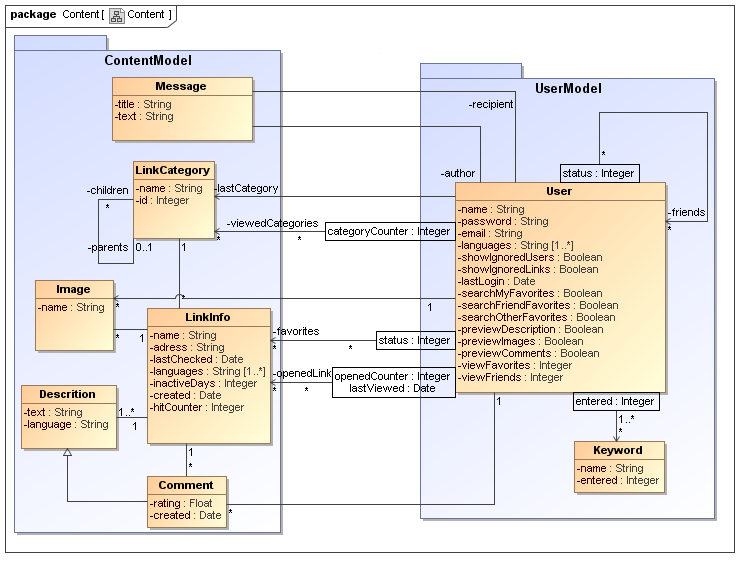This screenshot has width=743, height=561.
Task: Click the Descrition class header
Action: click(x=69, y=394)
